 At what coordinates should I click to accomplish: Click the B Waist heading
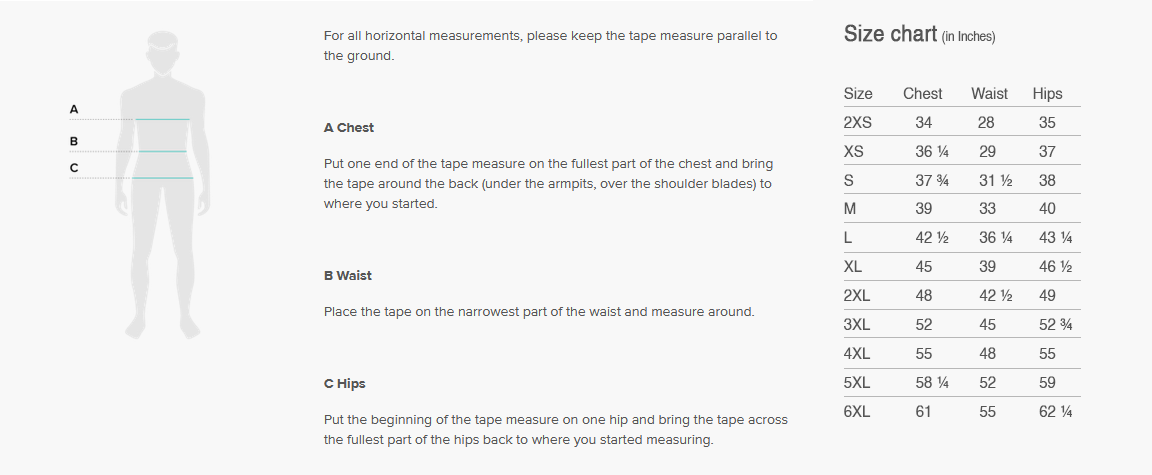[x=348, y=275]
